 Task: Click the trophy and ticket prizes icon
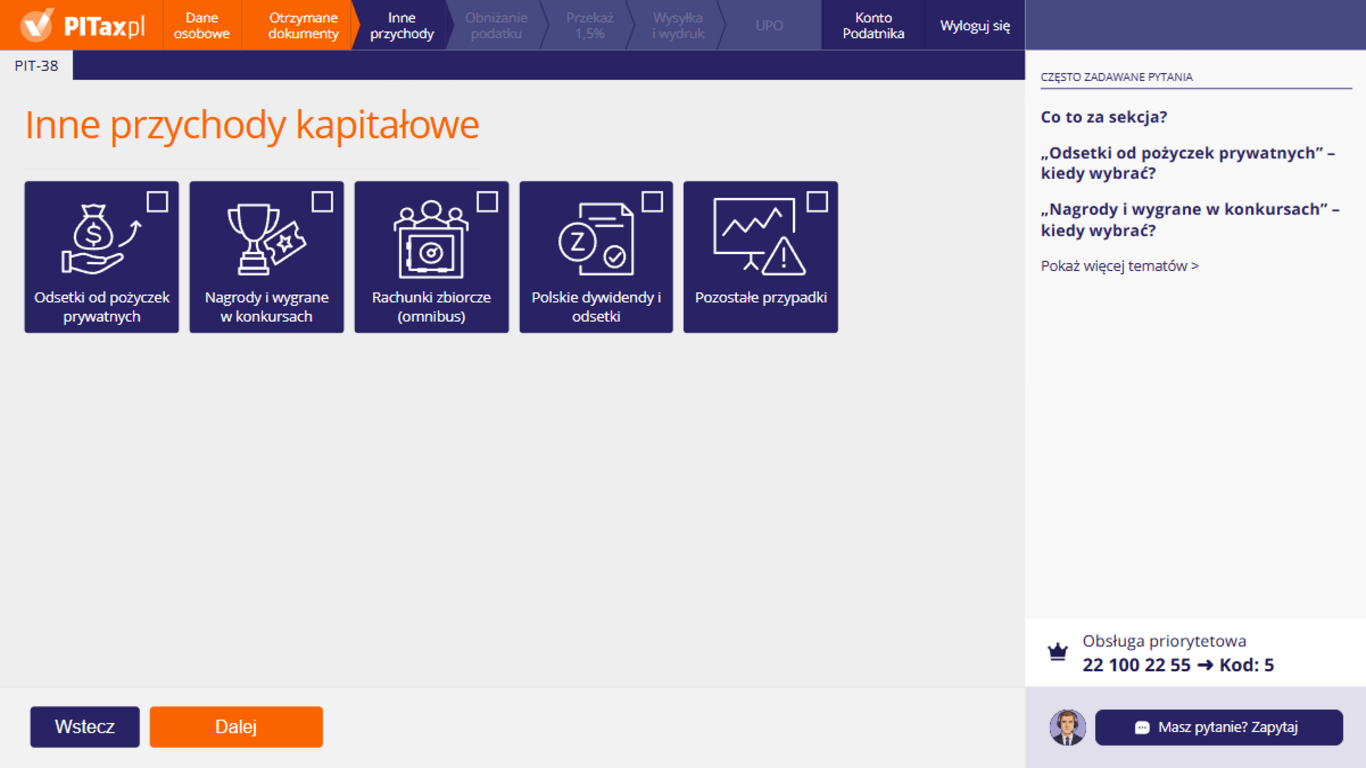point(265,240)
